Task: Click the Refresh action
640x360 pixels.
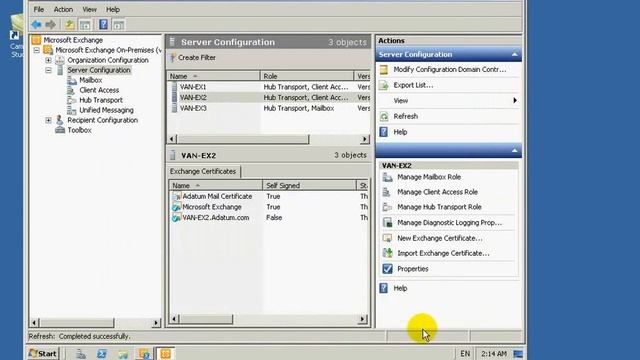Action: pyautogui.click(x=405, y=116)
